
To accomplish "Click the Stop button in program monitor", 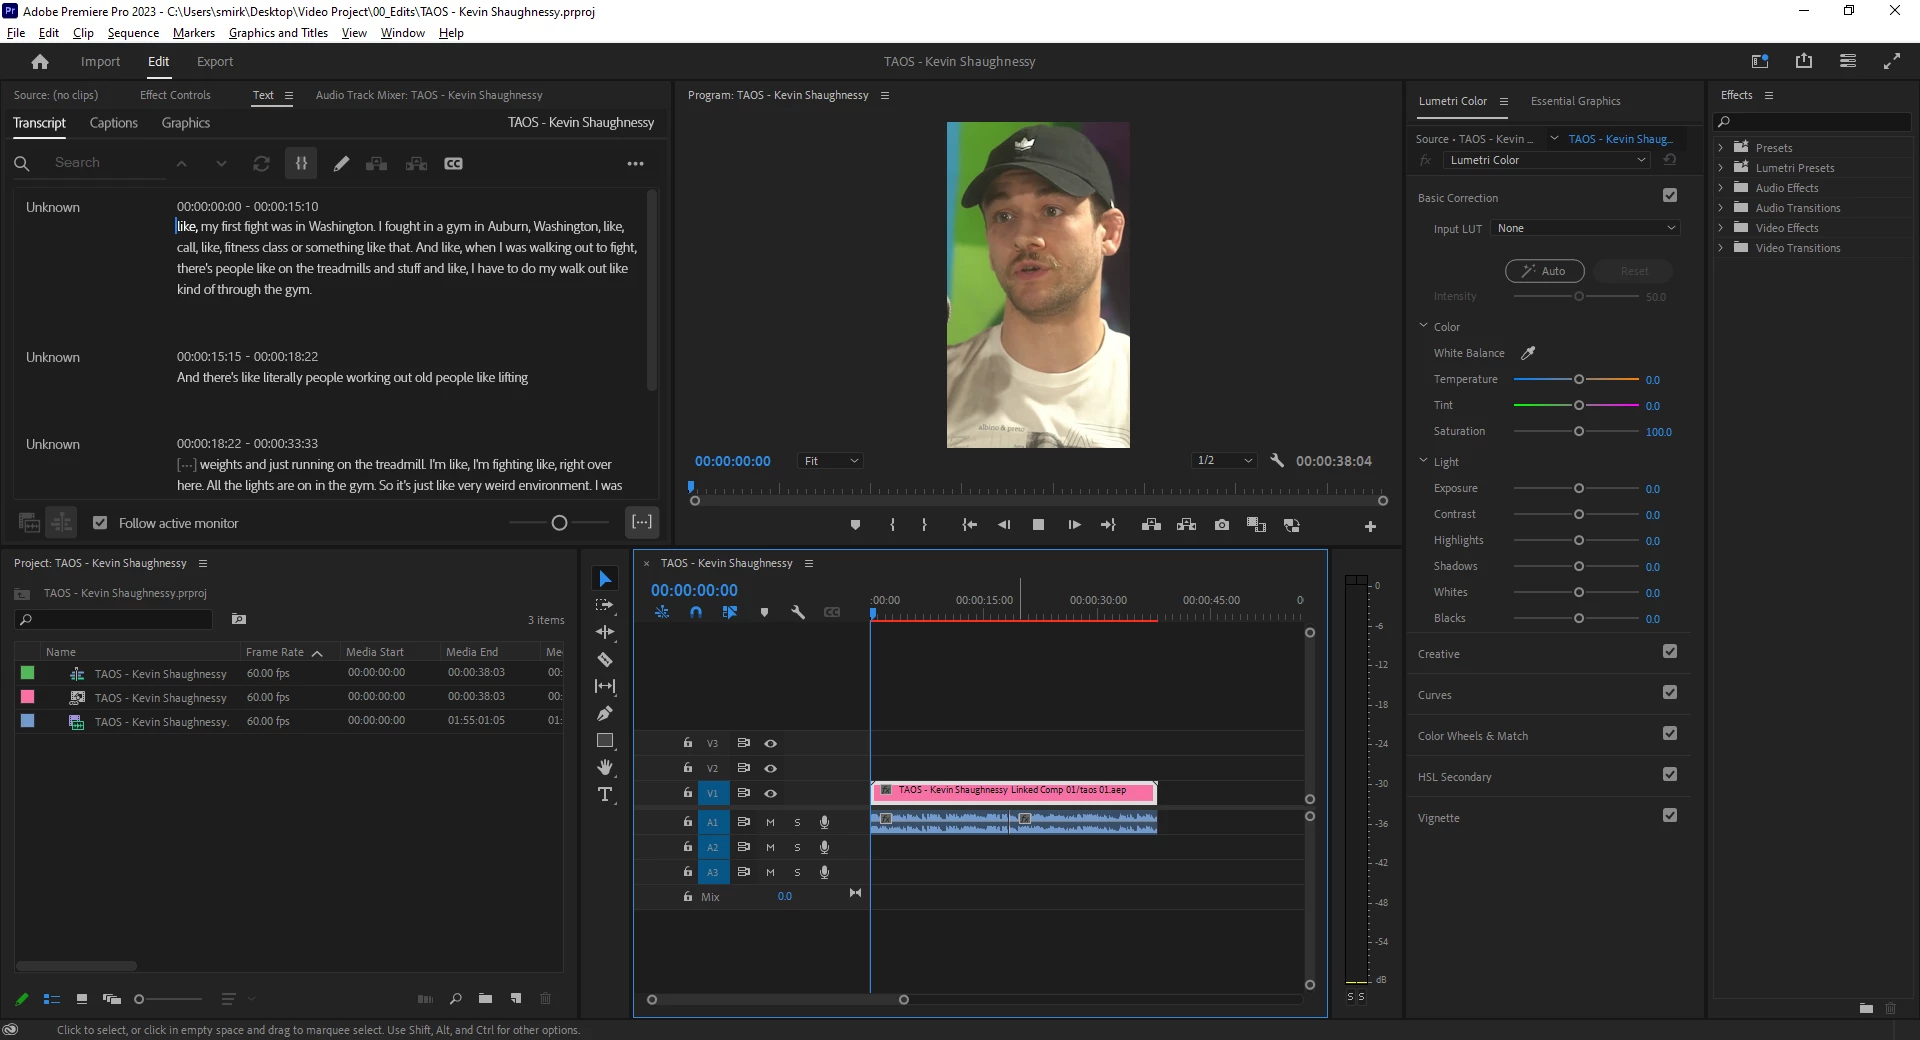I will point(1038,525).
